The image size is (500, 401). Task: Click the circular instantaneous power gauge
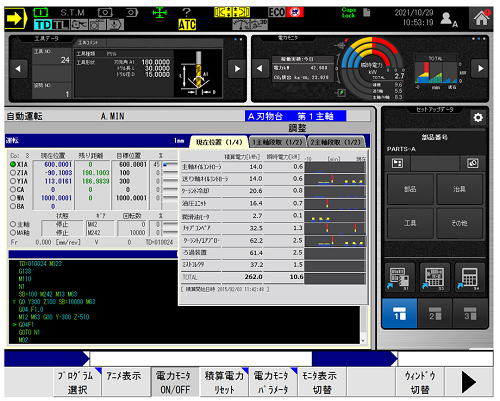click(x=371, y=69)
